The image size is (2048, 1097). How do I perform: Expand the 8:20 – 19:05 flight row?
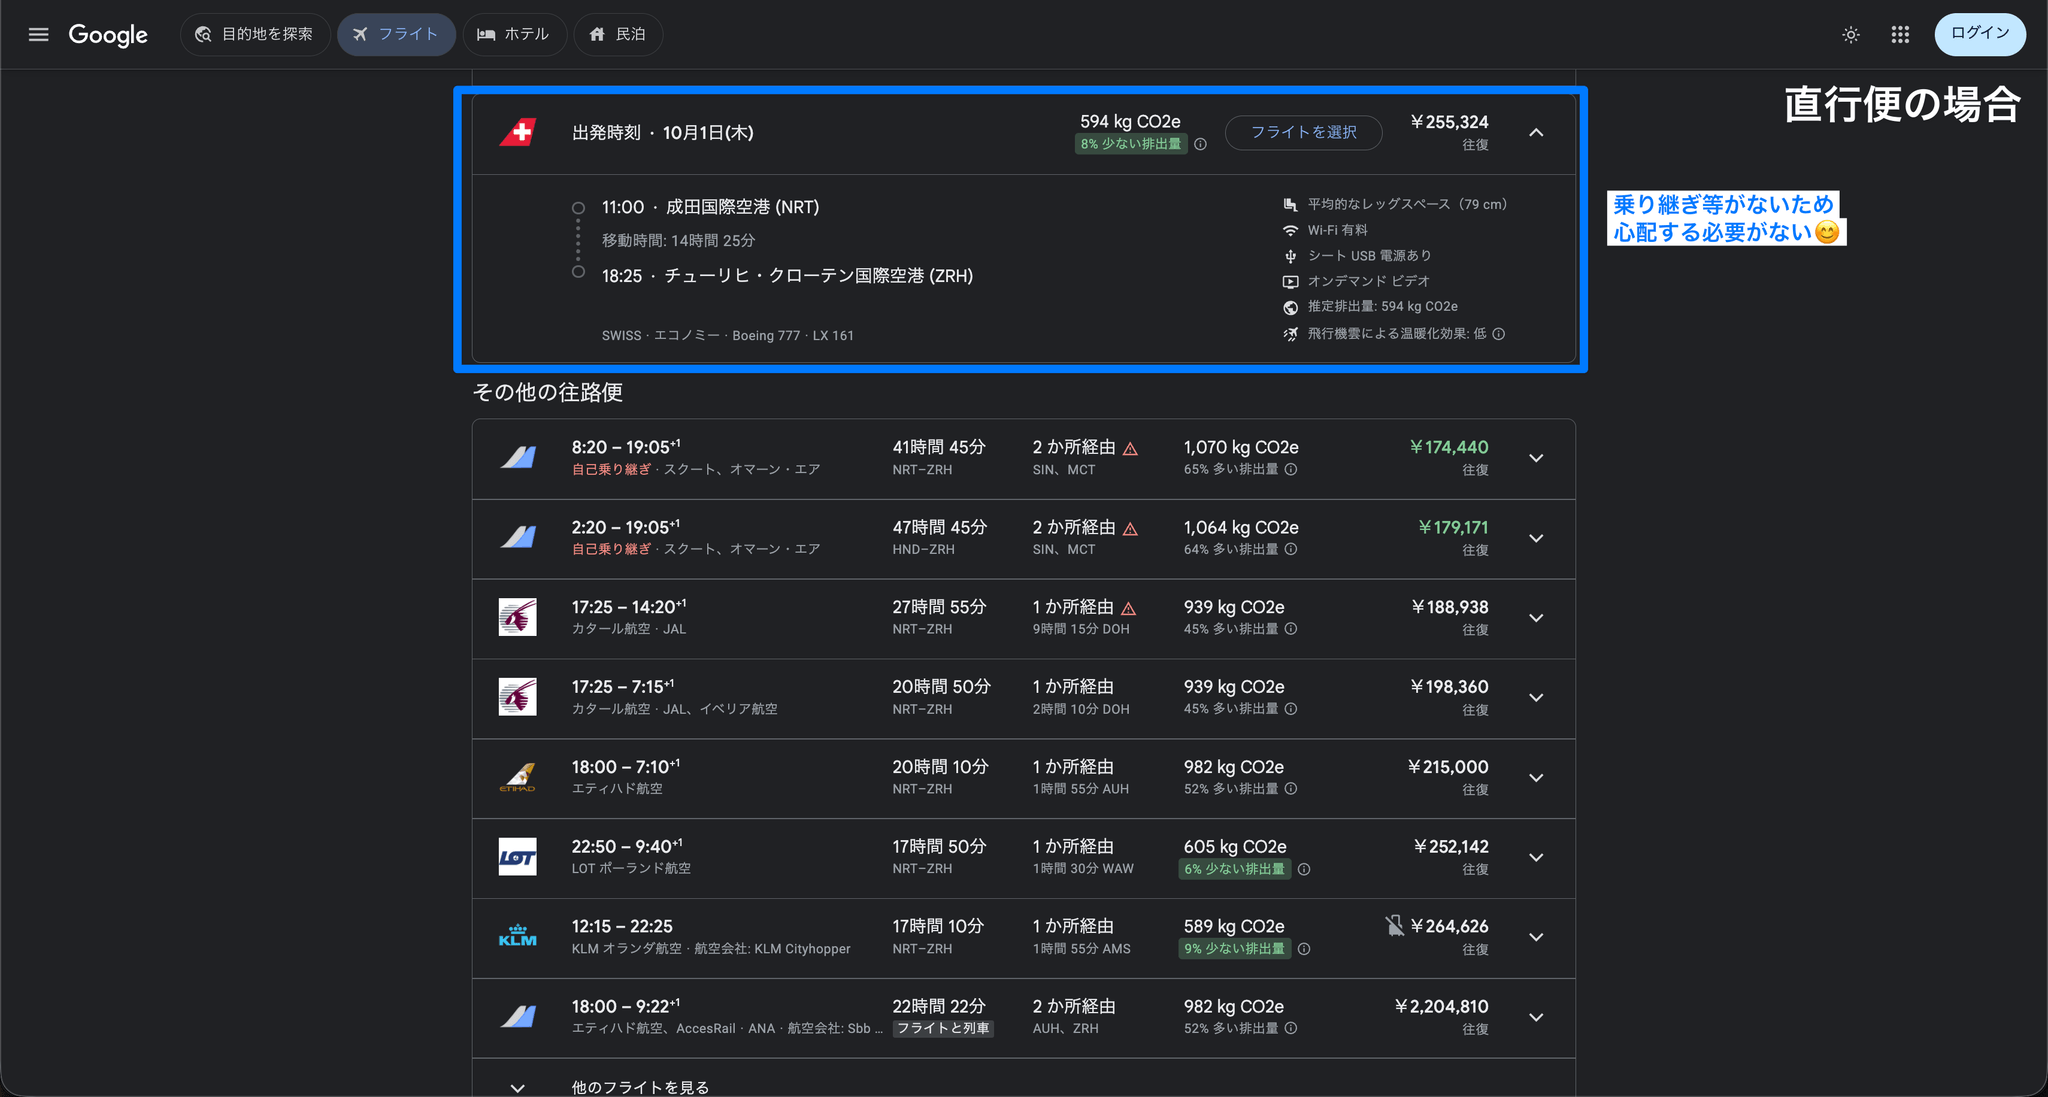[1536, 458]
